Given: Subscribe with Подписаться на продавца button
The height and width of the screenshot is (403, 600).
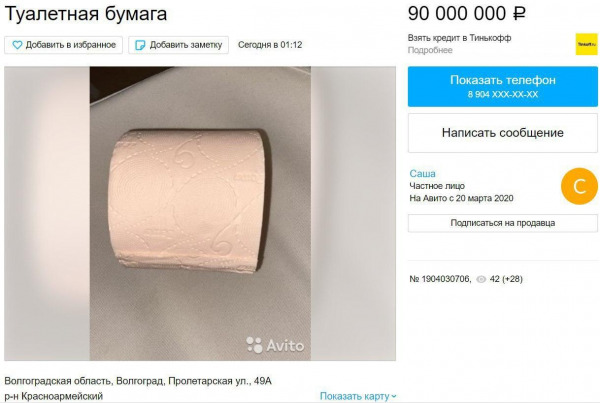Looking at the screenshot, I should [502, 223].
